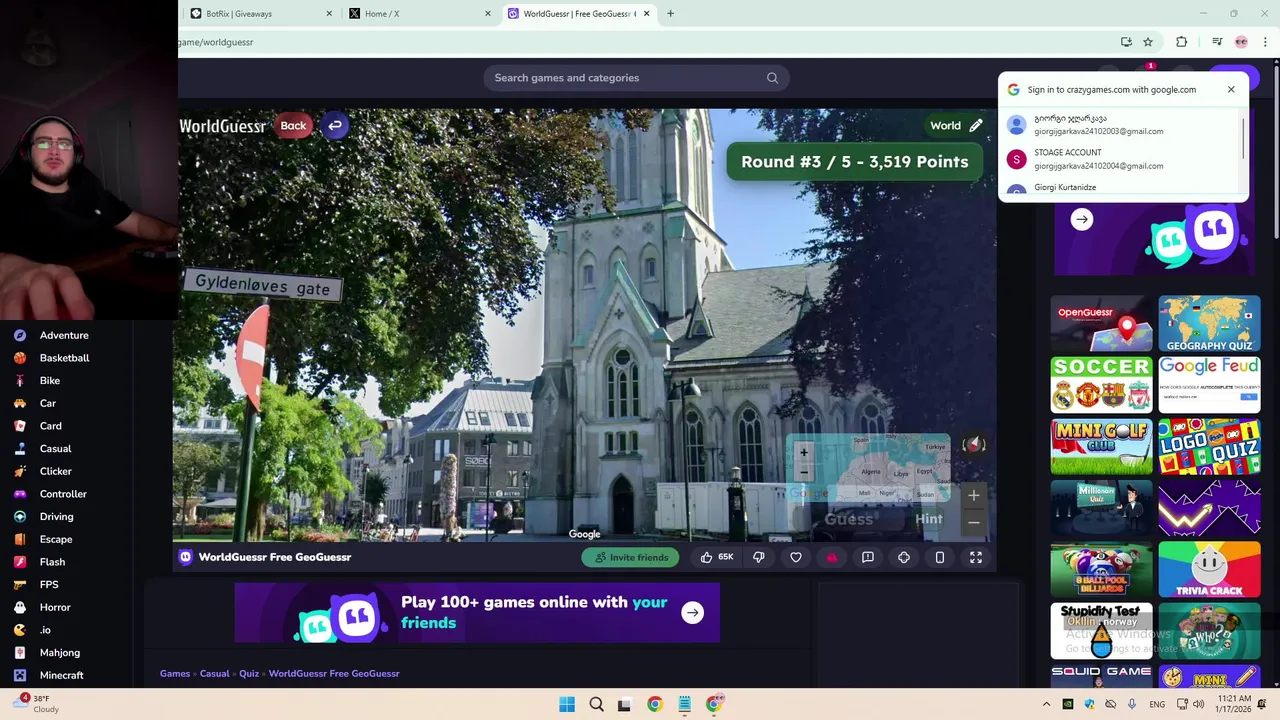1280x720 pixels.
Task: Open the Trivia Crack game thumbnail
Action: [1209, 569]
